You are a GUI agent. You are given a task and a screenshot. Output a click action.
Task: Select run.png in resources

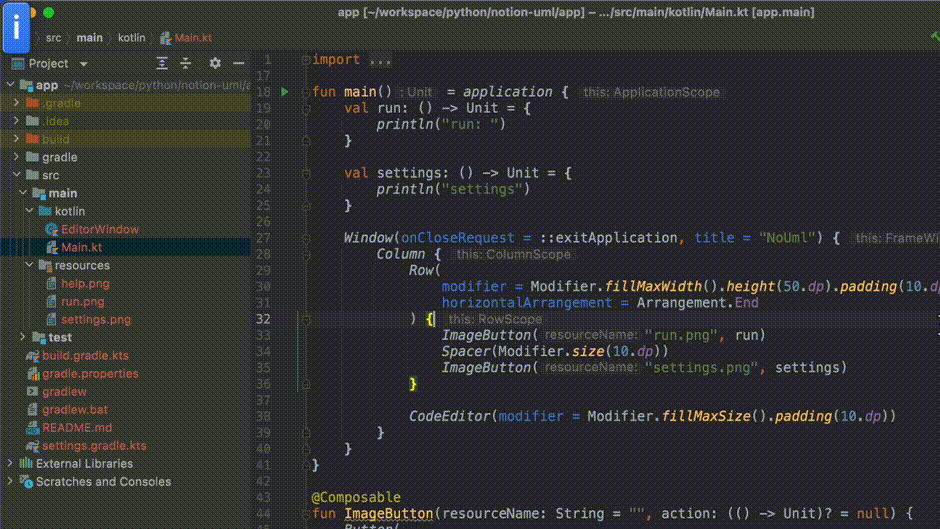(x=82, y=301)
